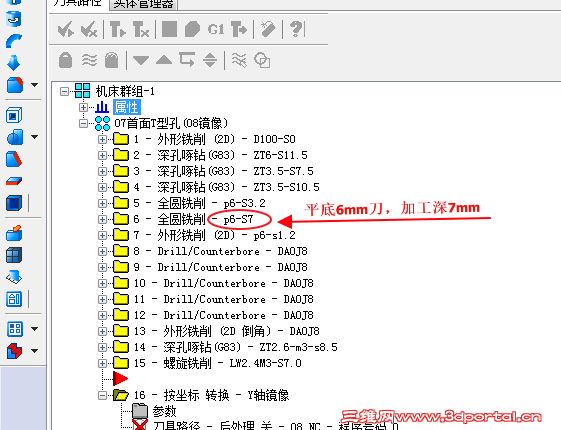Screen dimensions: 561x430
Task: Expand operation 5 全圆铣削 p6-S3.2
Action: [102, 203]
